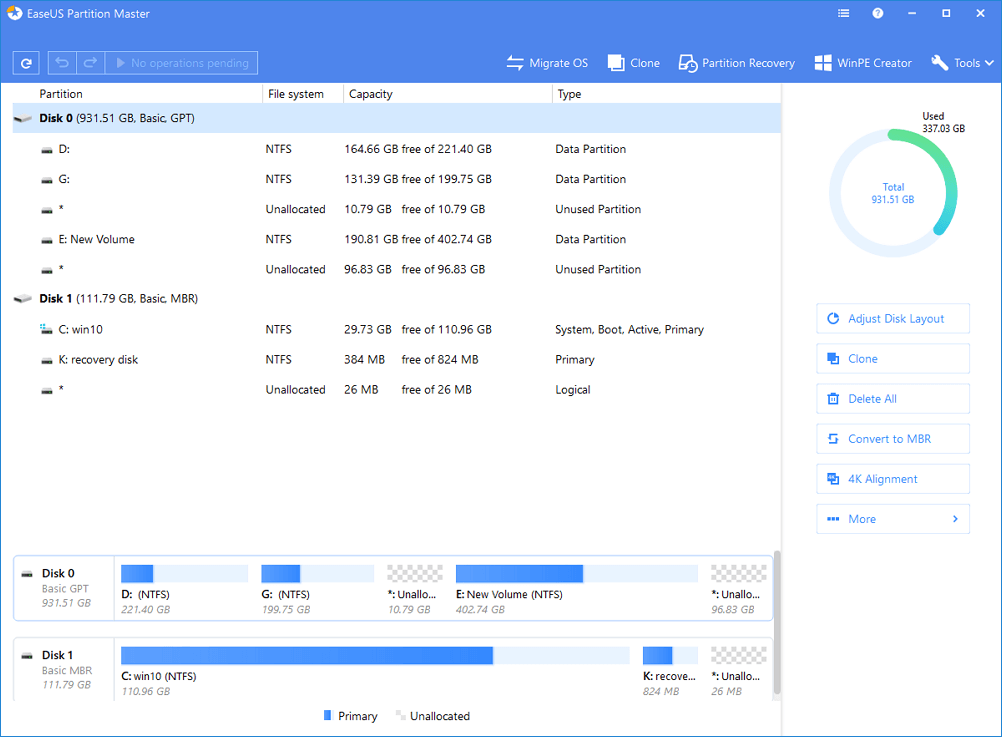Click the Disk 1 drive icon in list
Screen dimensions: 1002x737
(23, 299)
